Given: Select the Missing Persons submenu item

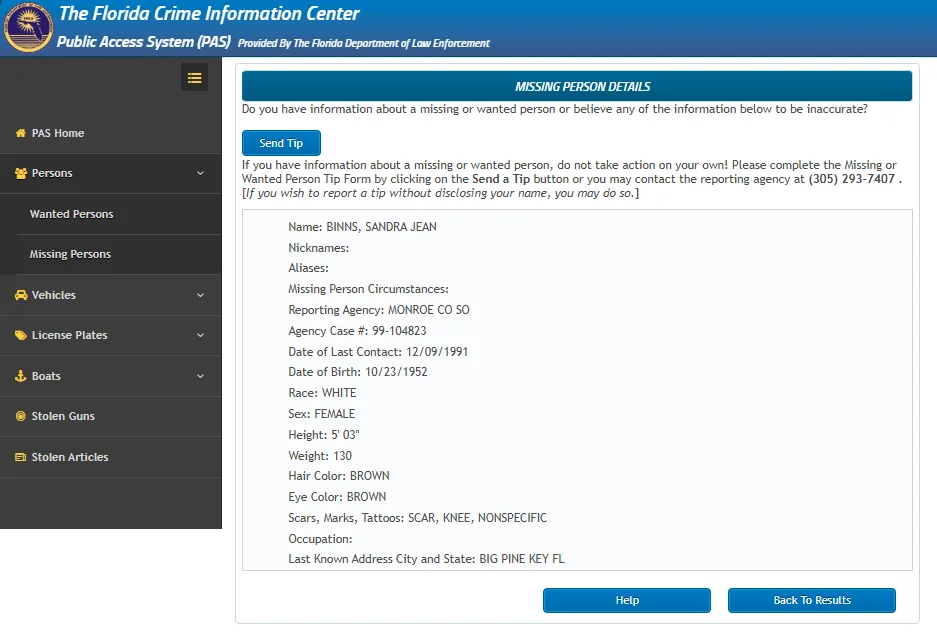Looking at the screenshot, I should click(70, 254).
